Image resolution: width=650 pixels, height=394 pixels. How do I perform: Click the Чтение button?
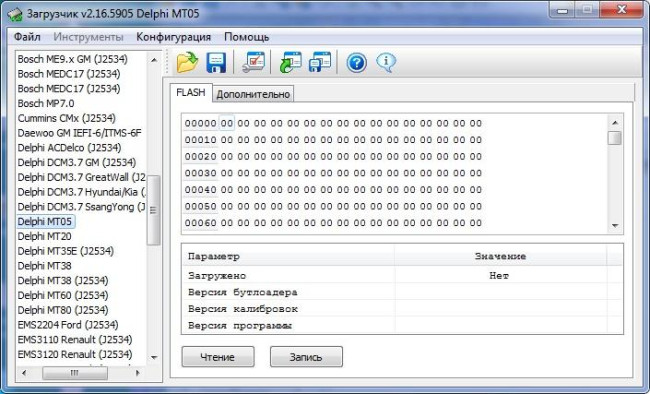pos(218,357)
